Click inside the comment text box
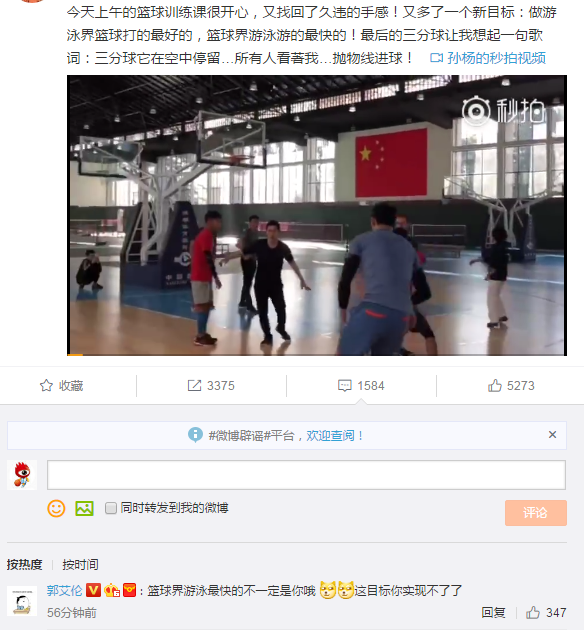The image size is (584, 630). coord(306,475)
